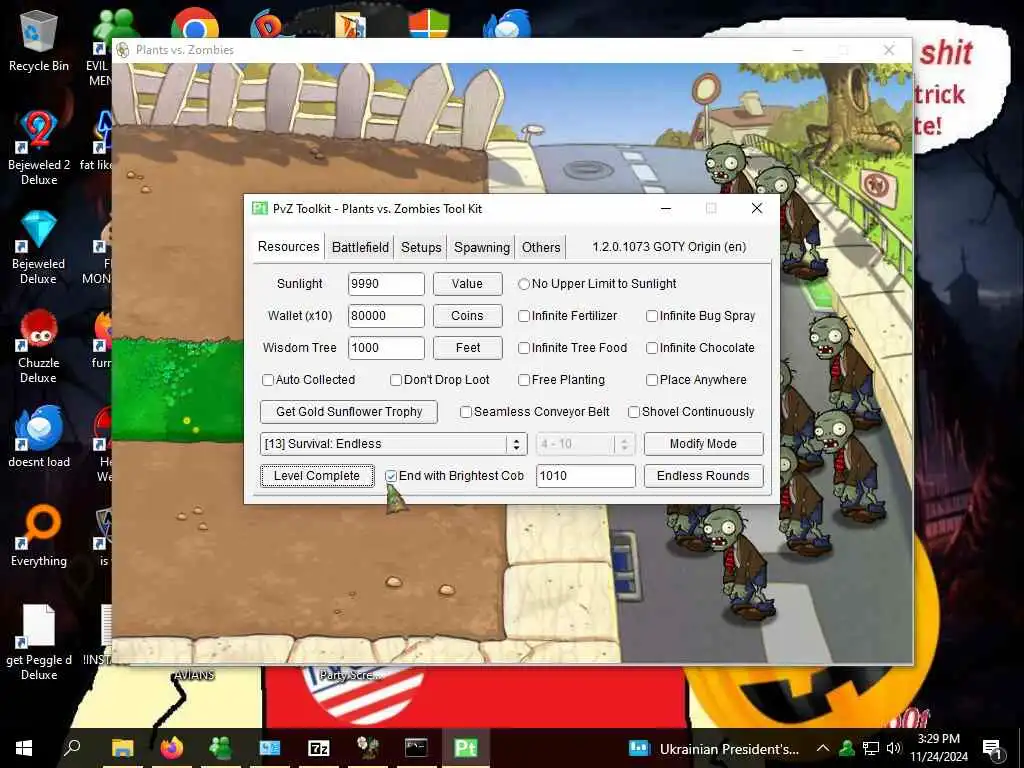1024x768 pixels.
Task: Select the PvZ Toolkit taskbar icon
Action: (465, 748)
